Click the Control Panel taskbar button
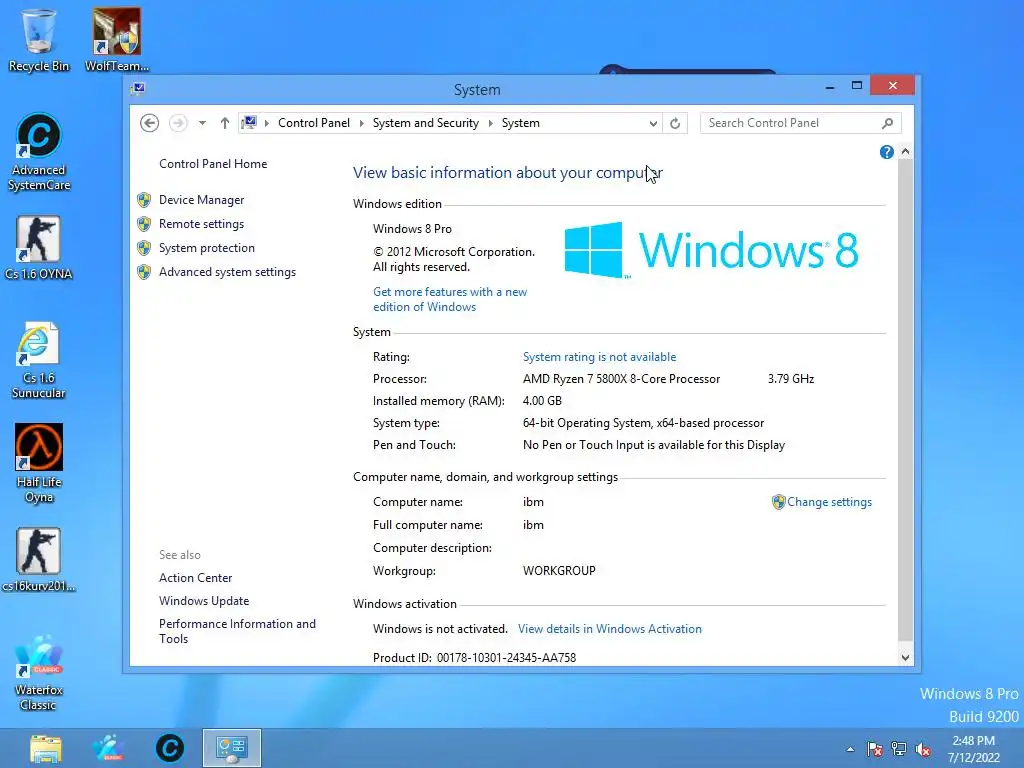1024x768 pixels. [232, 748]
